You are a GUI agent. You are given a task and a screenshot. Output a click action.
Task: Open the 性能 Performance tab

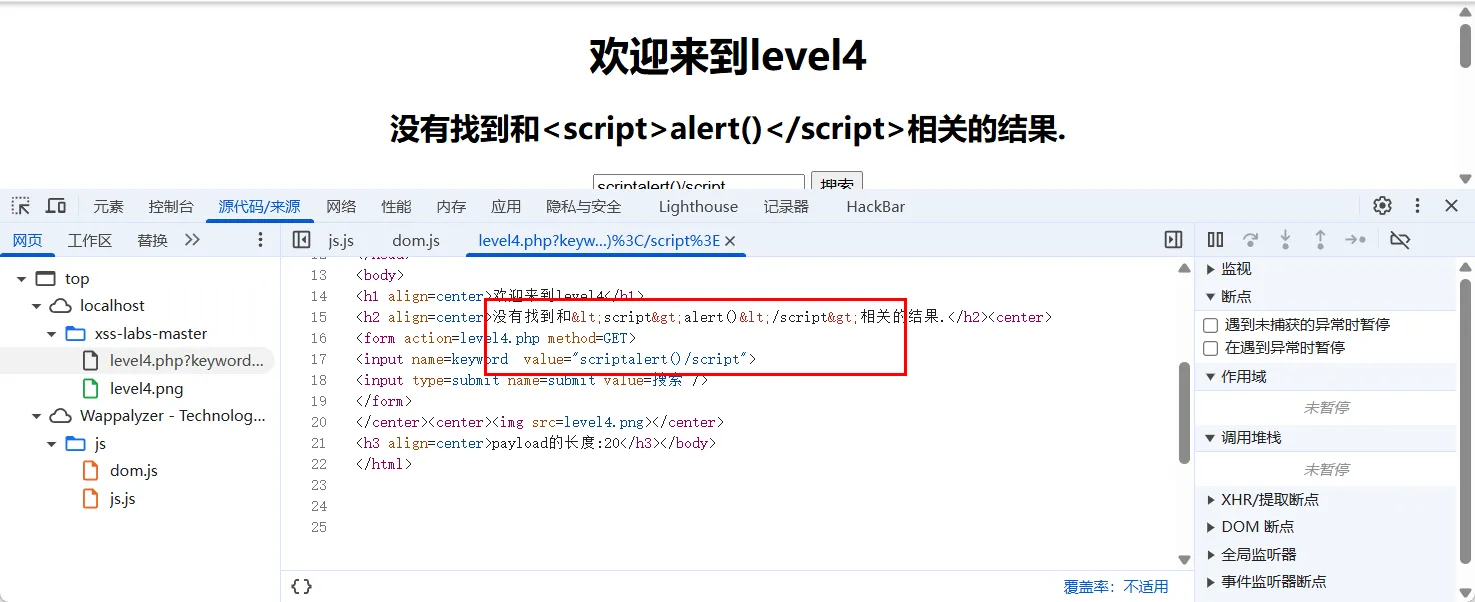pos(396,207)
